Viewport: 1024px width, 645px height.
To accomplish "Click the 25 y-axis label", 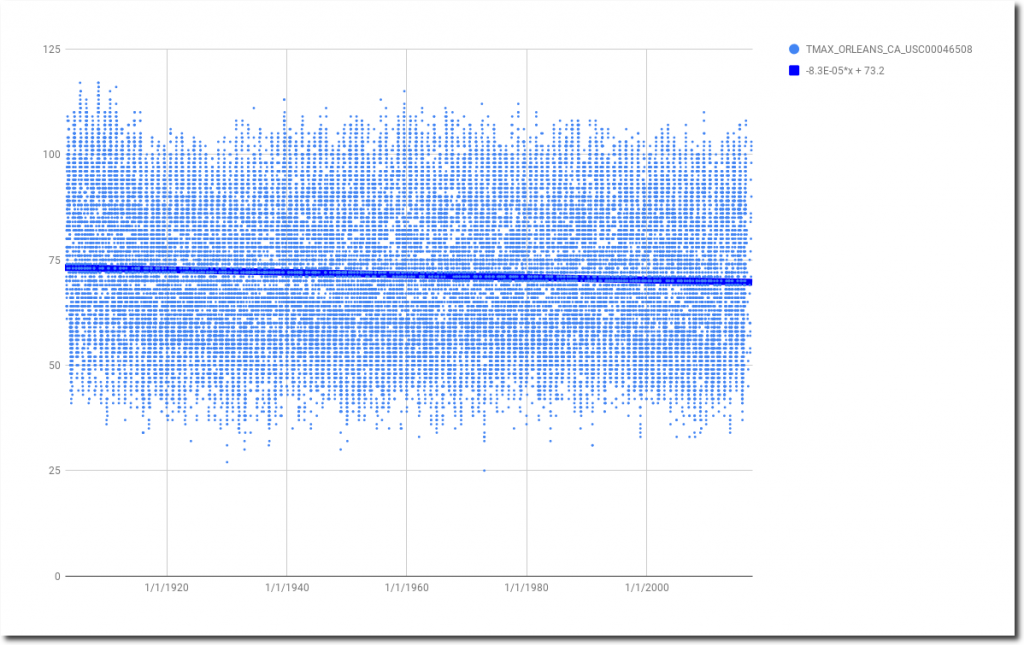I will click(x=53, y=471).
